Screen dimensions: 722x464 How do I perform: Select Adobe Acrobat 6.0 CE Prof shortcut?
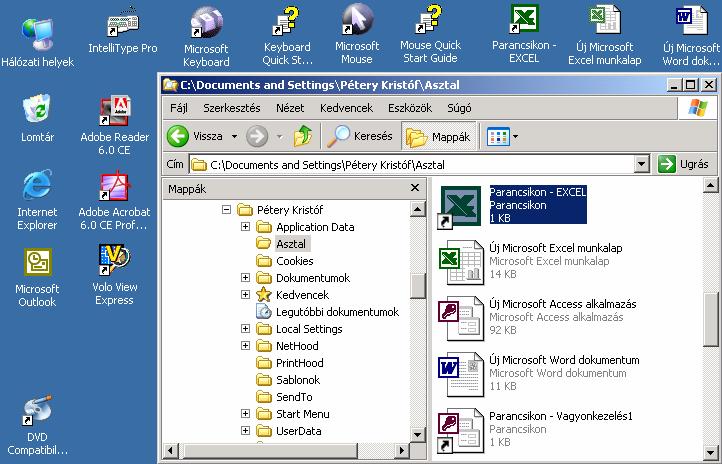click(114, 201)
